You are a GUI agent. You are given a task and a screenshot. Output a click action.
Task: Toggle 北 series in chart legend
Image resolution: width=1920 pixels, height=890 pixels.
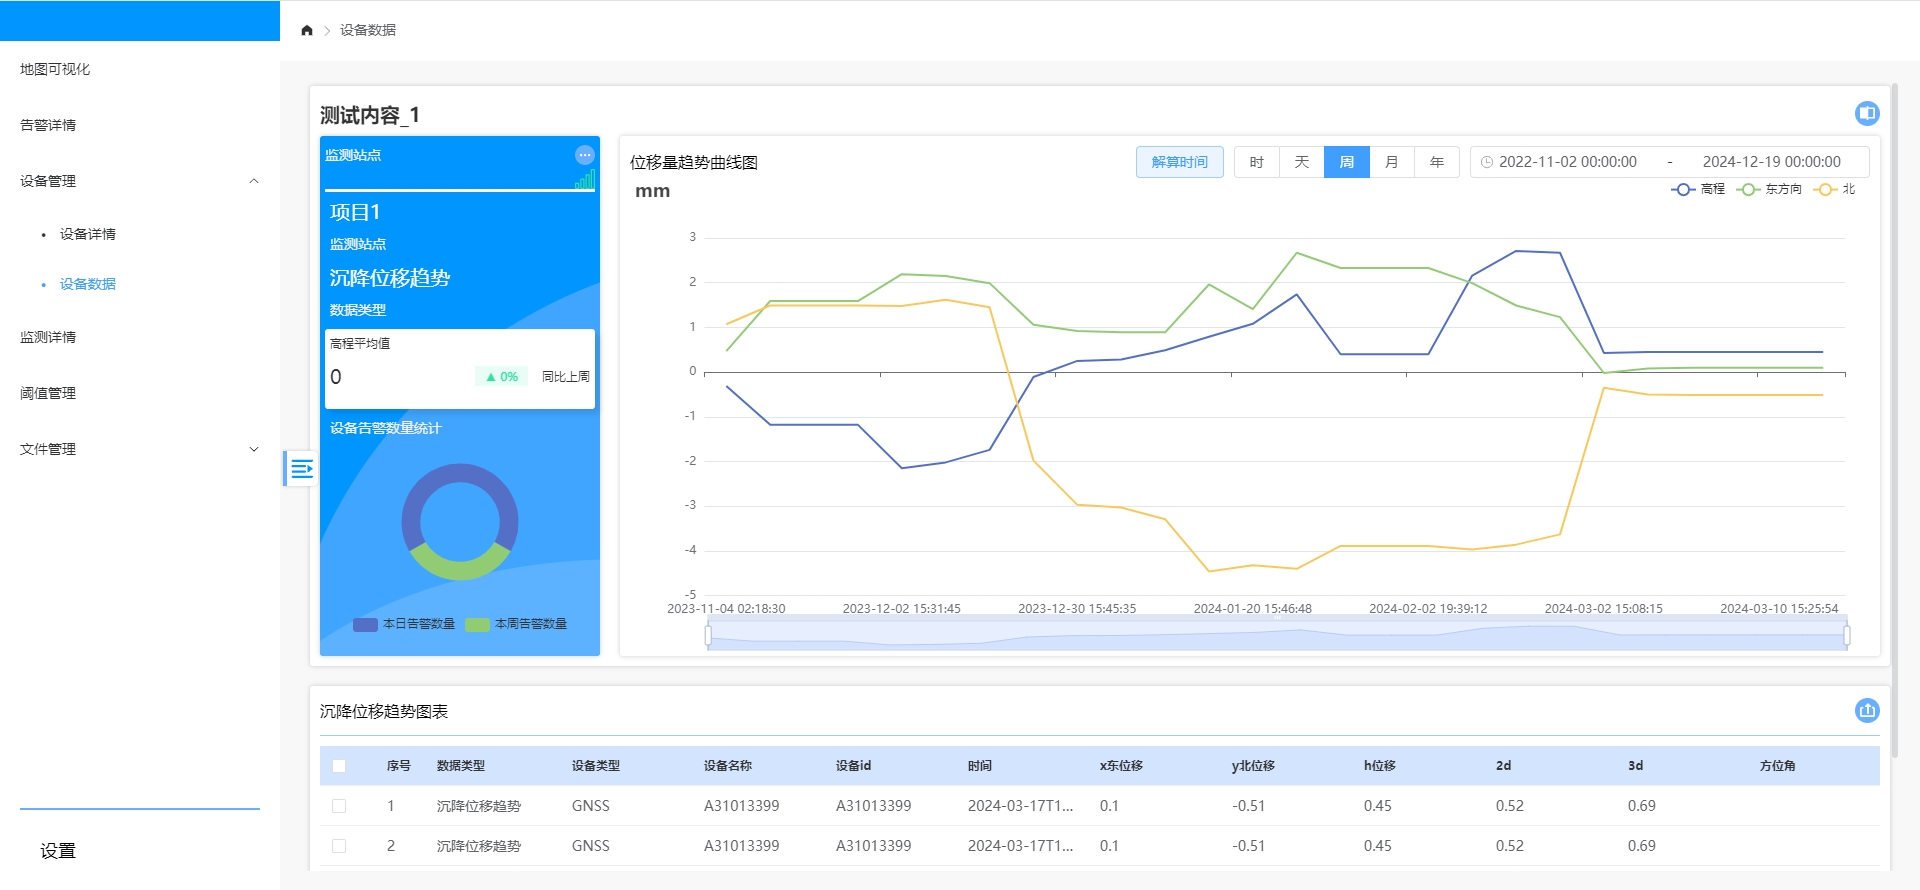click(1835, 189)
